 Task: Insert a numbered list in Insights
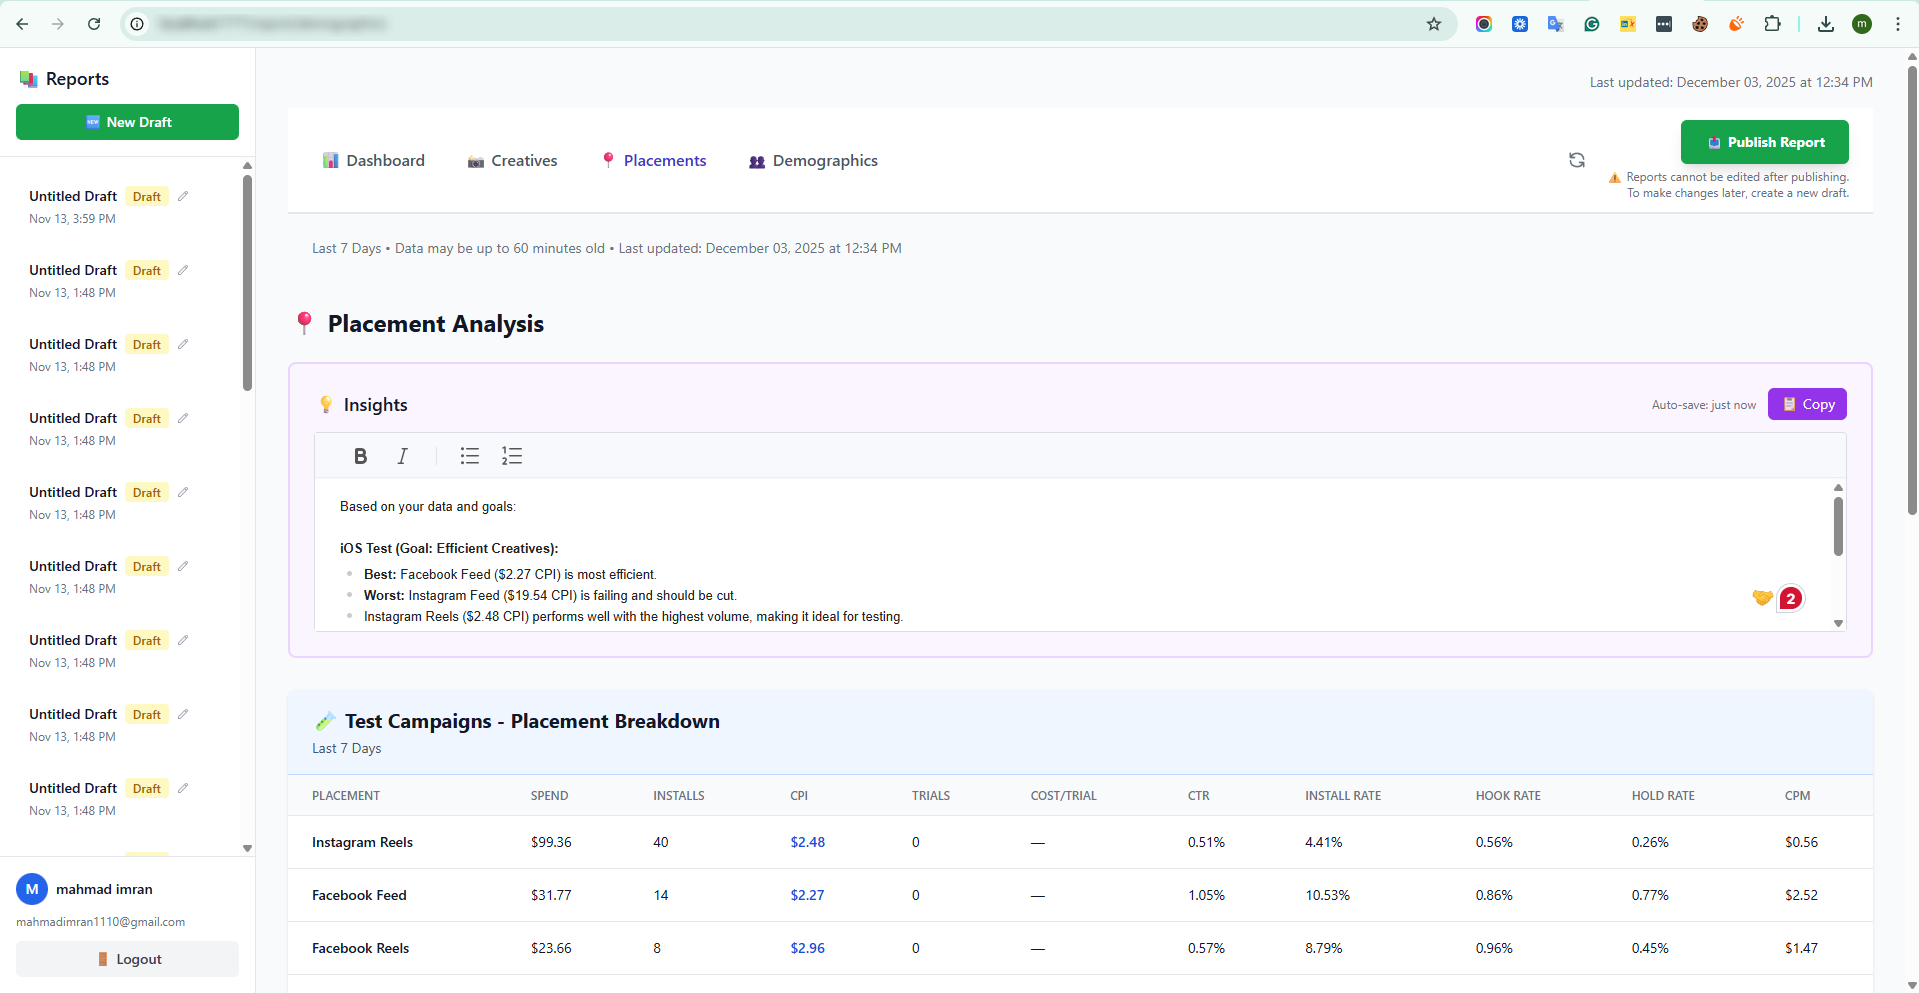pyautogui.click(x=512, y=456)
